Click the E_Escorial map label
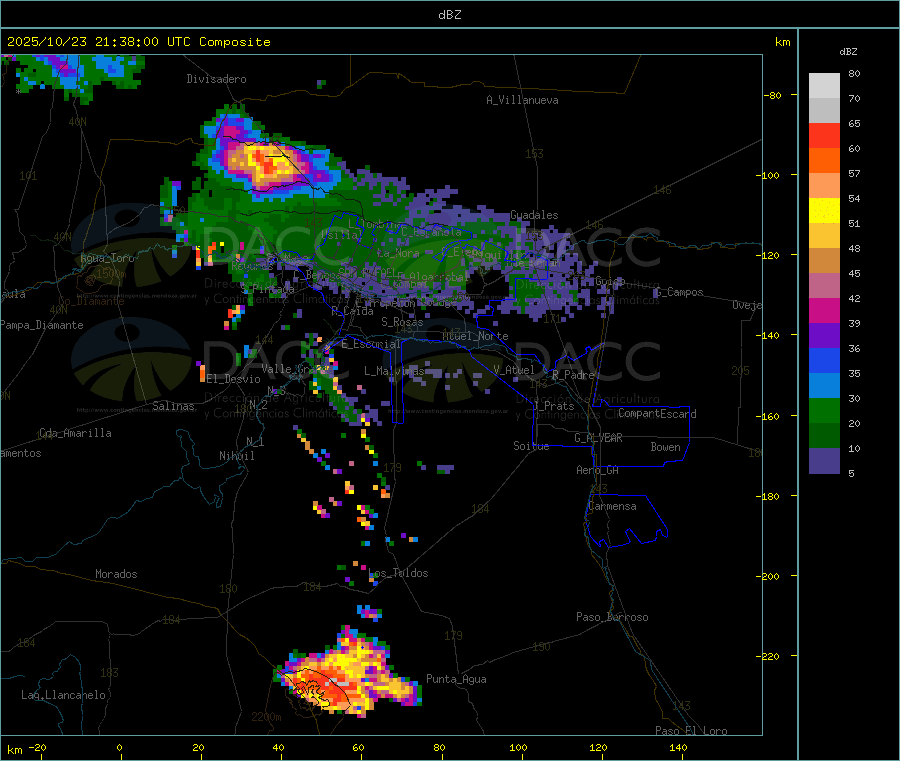 [371, 344]
